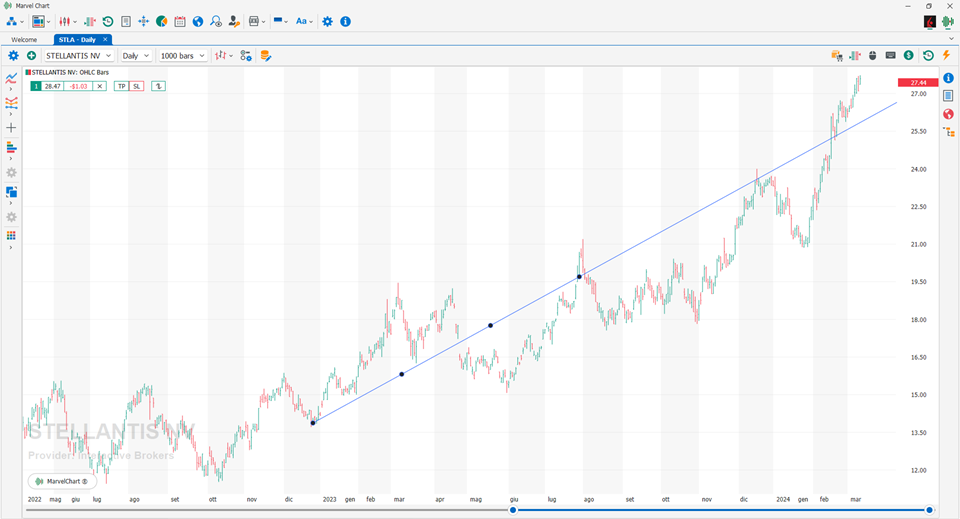Close the STLA - Daily tab
The image size is (960, 519).
(105, 39)
